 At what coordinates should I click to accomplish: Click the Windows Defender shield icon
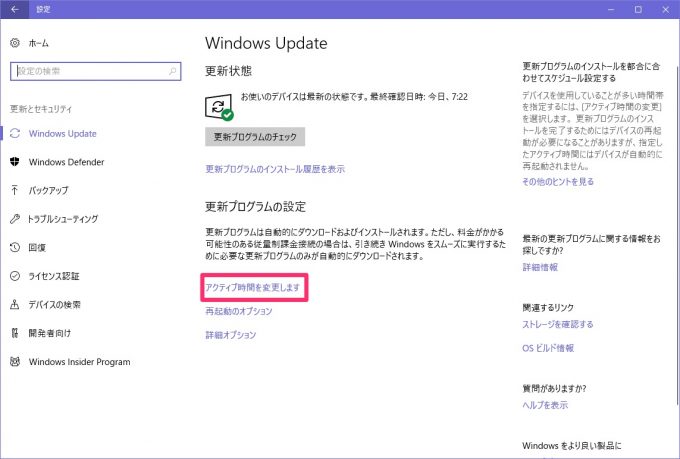coord(15,162)
